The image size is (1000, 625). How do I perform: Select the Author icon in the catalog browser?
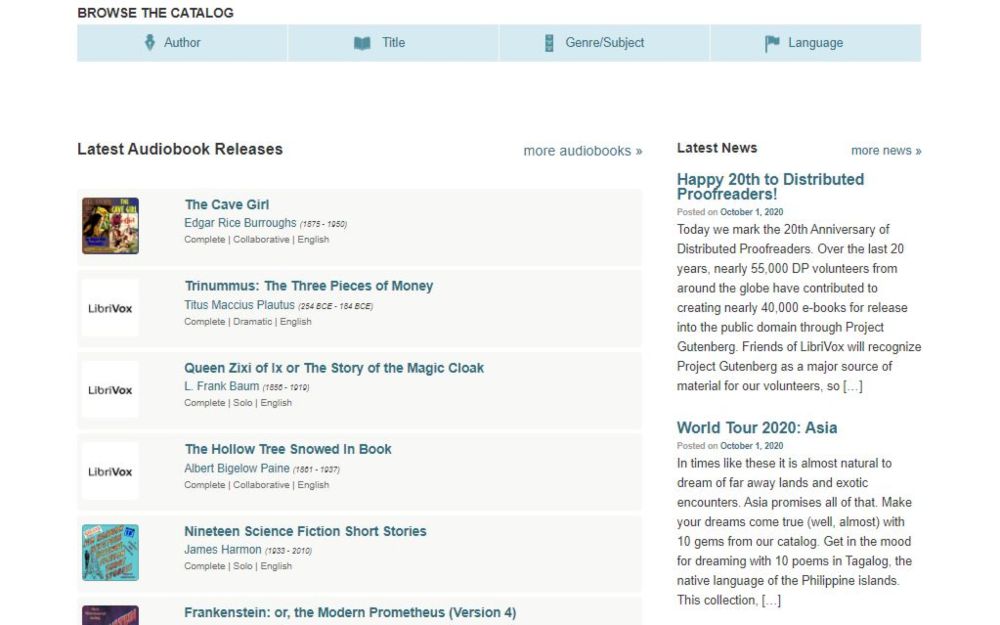pos(149,42)
